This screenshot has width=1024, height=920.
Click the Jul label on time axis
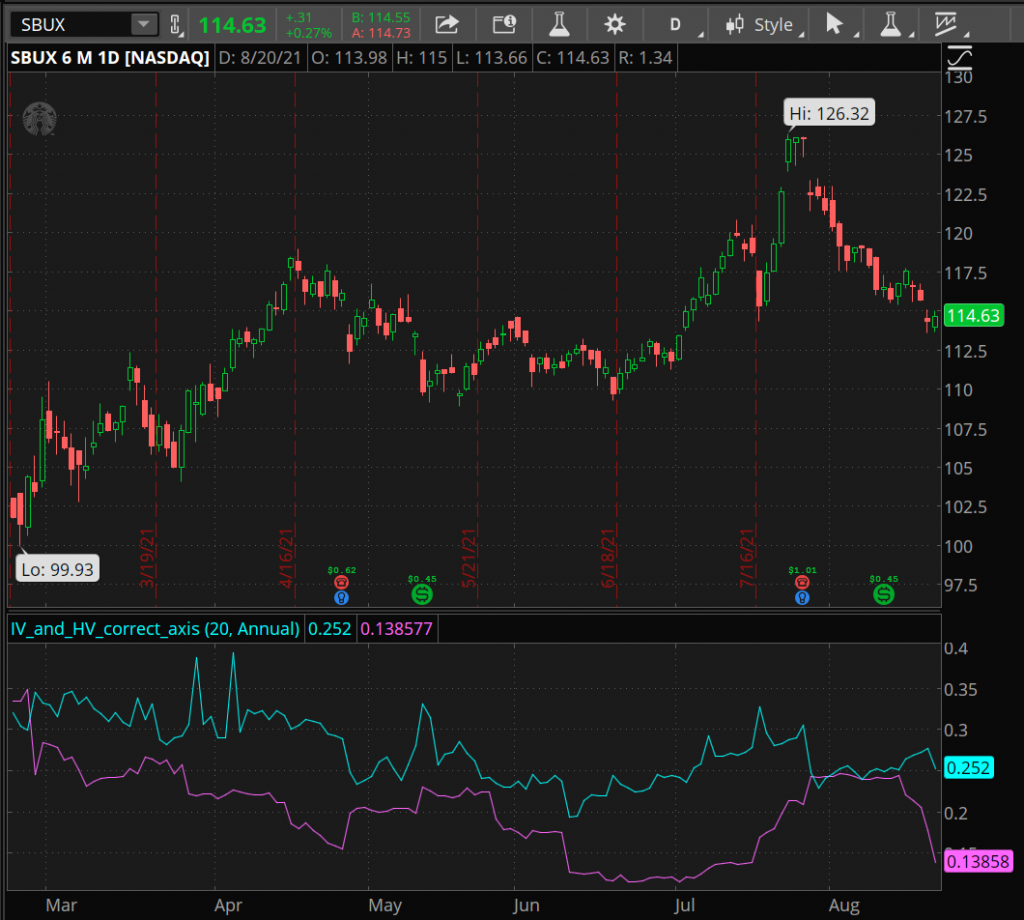coord(684,906)
